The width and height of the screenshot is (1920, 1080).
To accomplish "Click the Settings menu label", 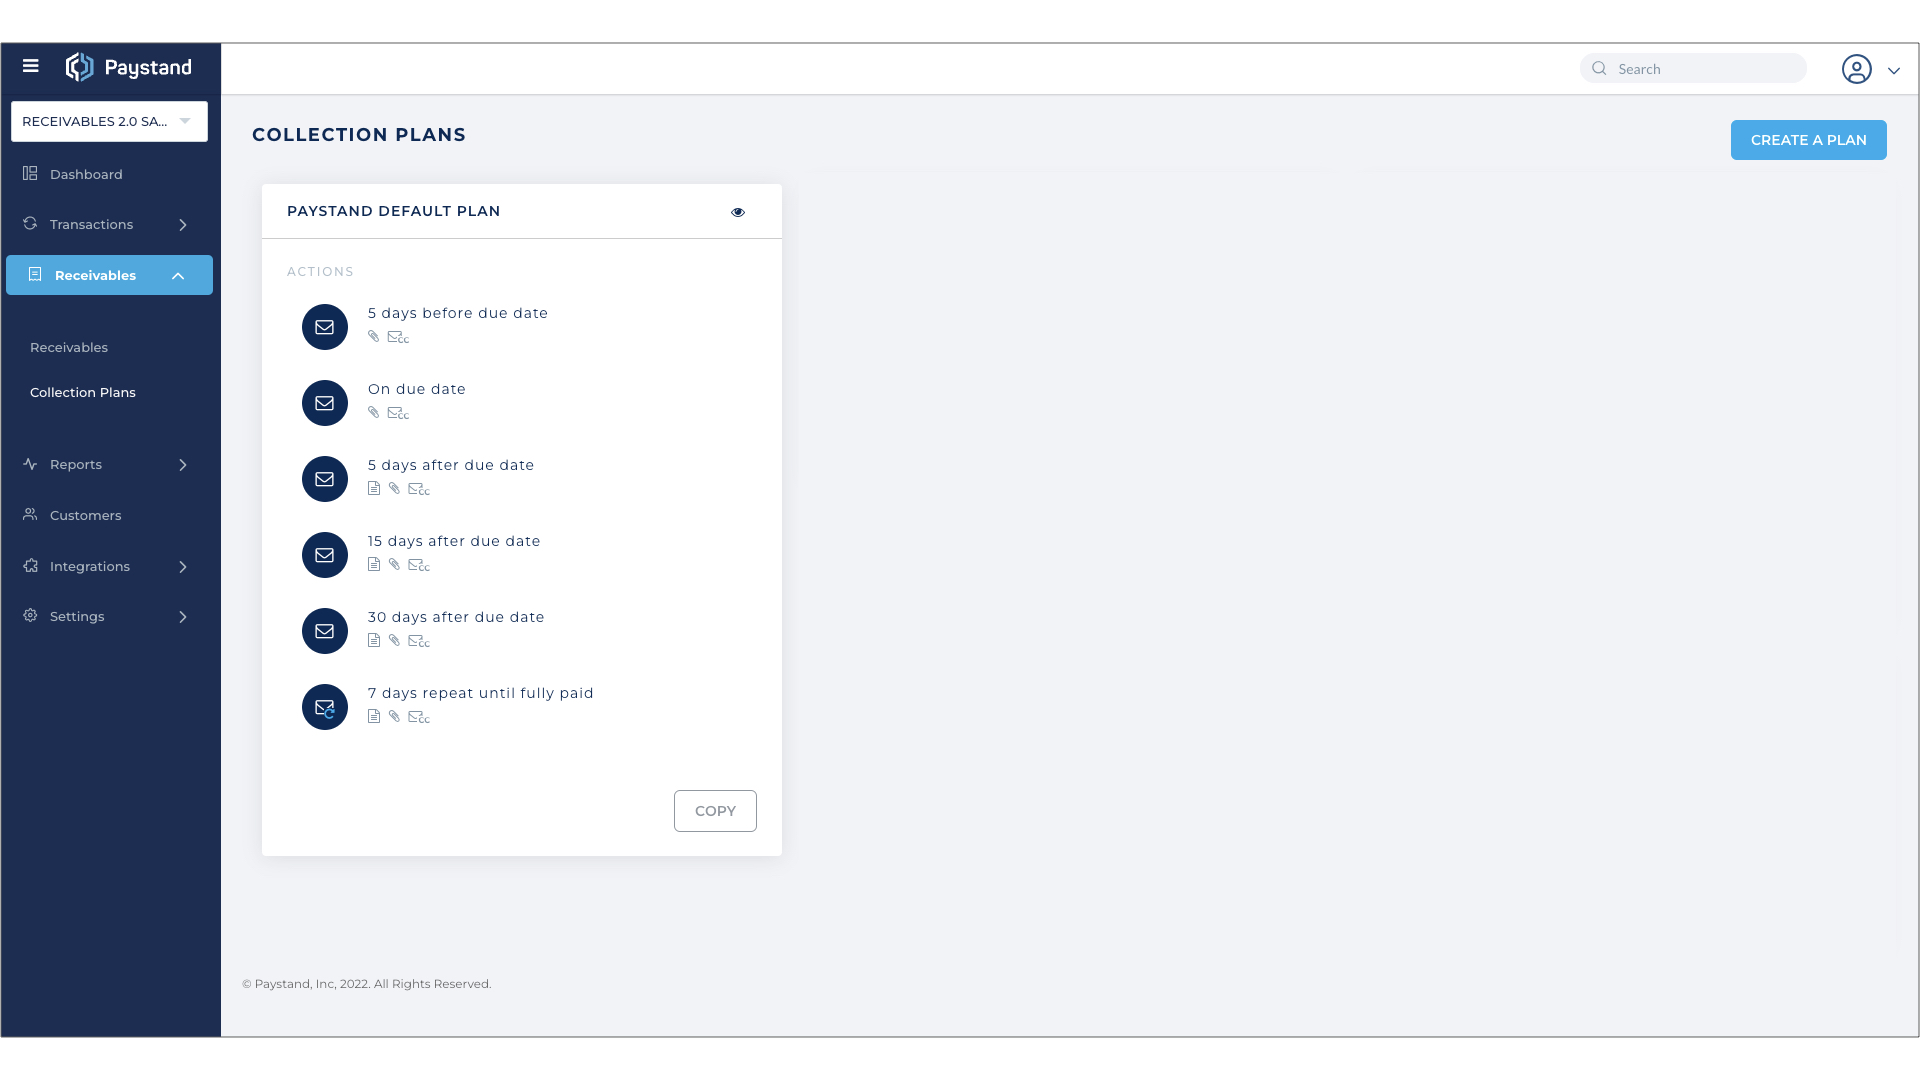I will pos(77,616).
